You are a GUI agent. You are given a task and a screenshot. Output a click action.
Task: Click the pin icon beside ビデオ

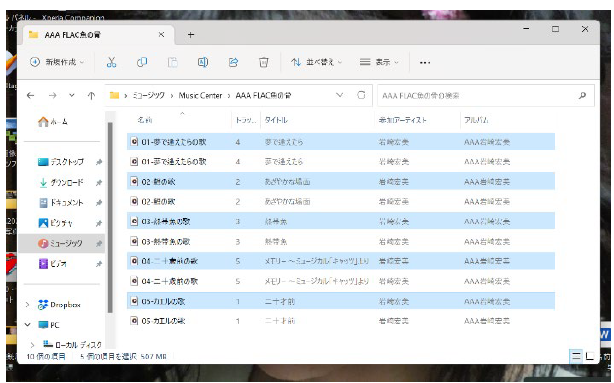[99, 264]
